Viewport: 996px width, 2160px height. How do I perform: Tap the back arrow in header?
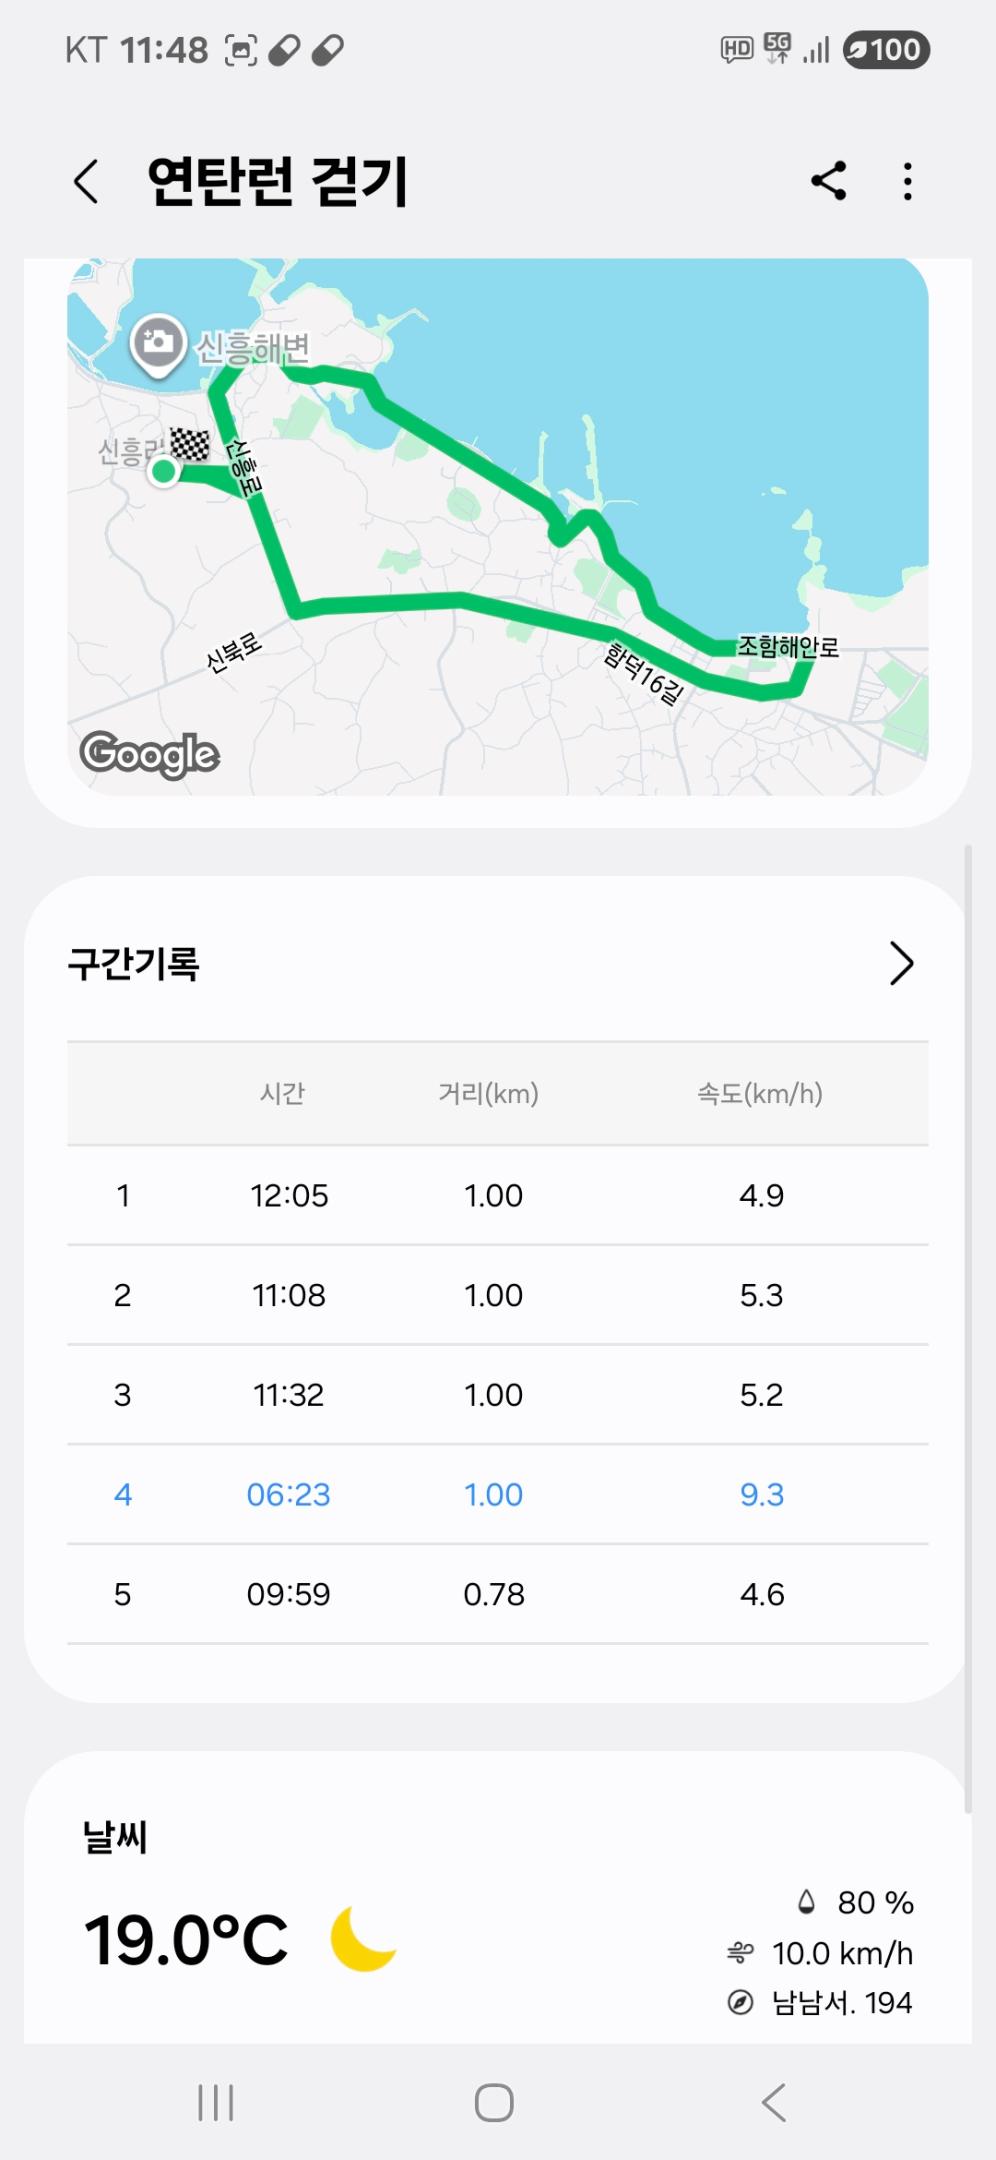(x=87, y=182)
